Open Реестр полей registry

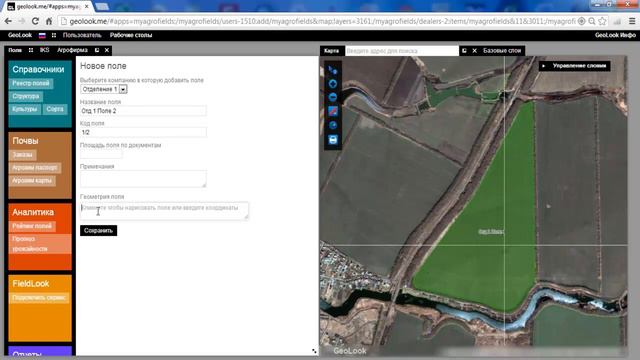coord(31,83)
